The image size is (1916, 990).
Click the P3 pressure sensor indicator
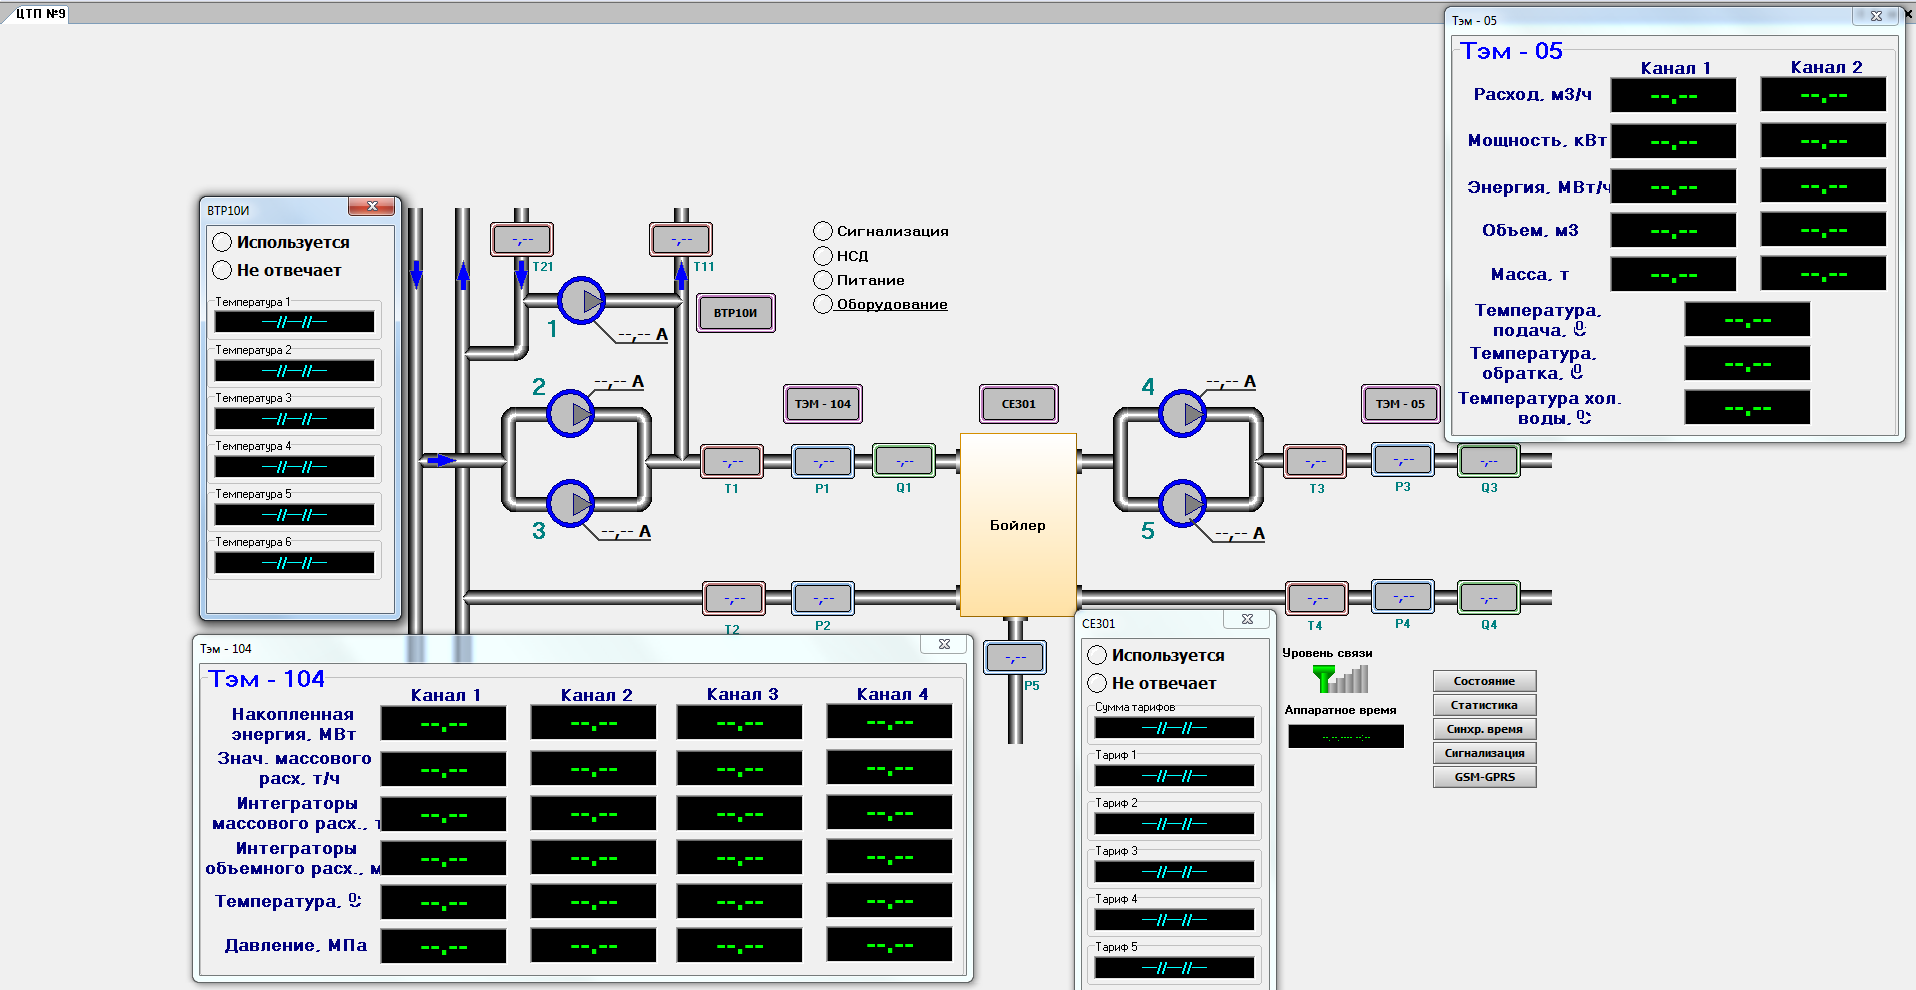(x=1402, y=460)
